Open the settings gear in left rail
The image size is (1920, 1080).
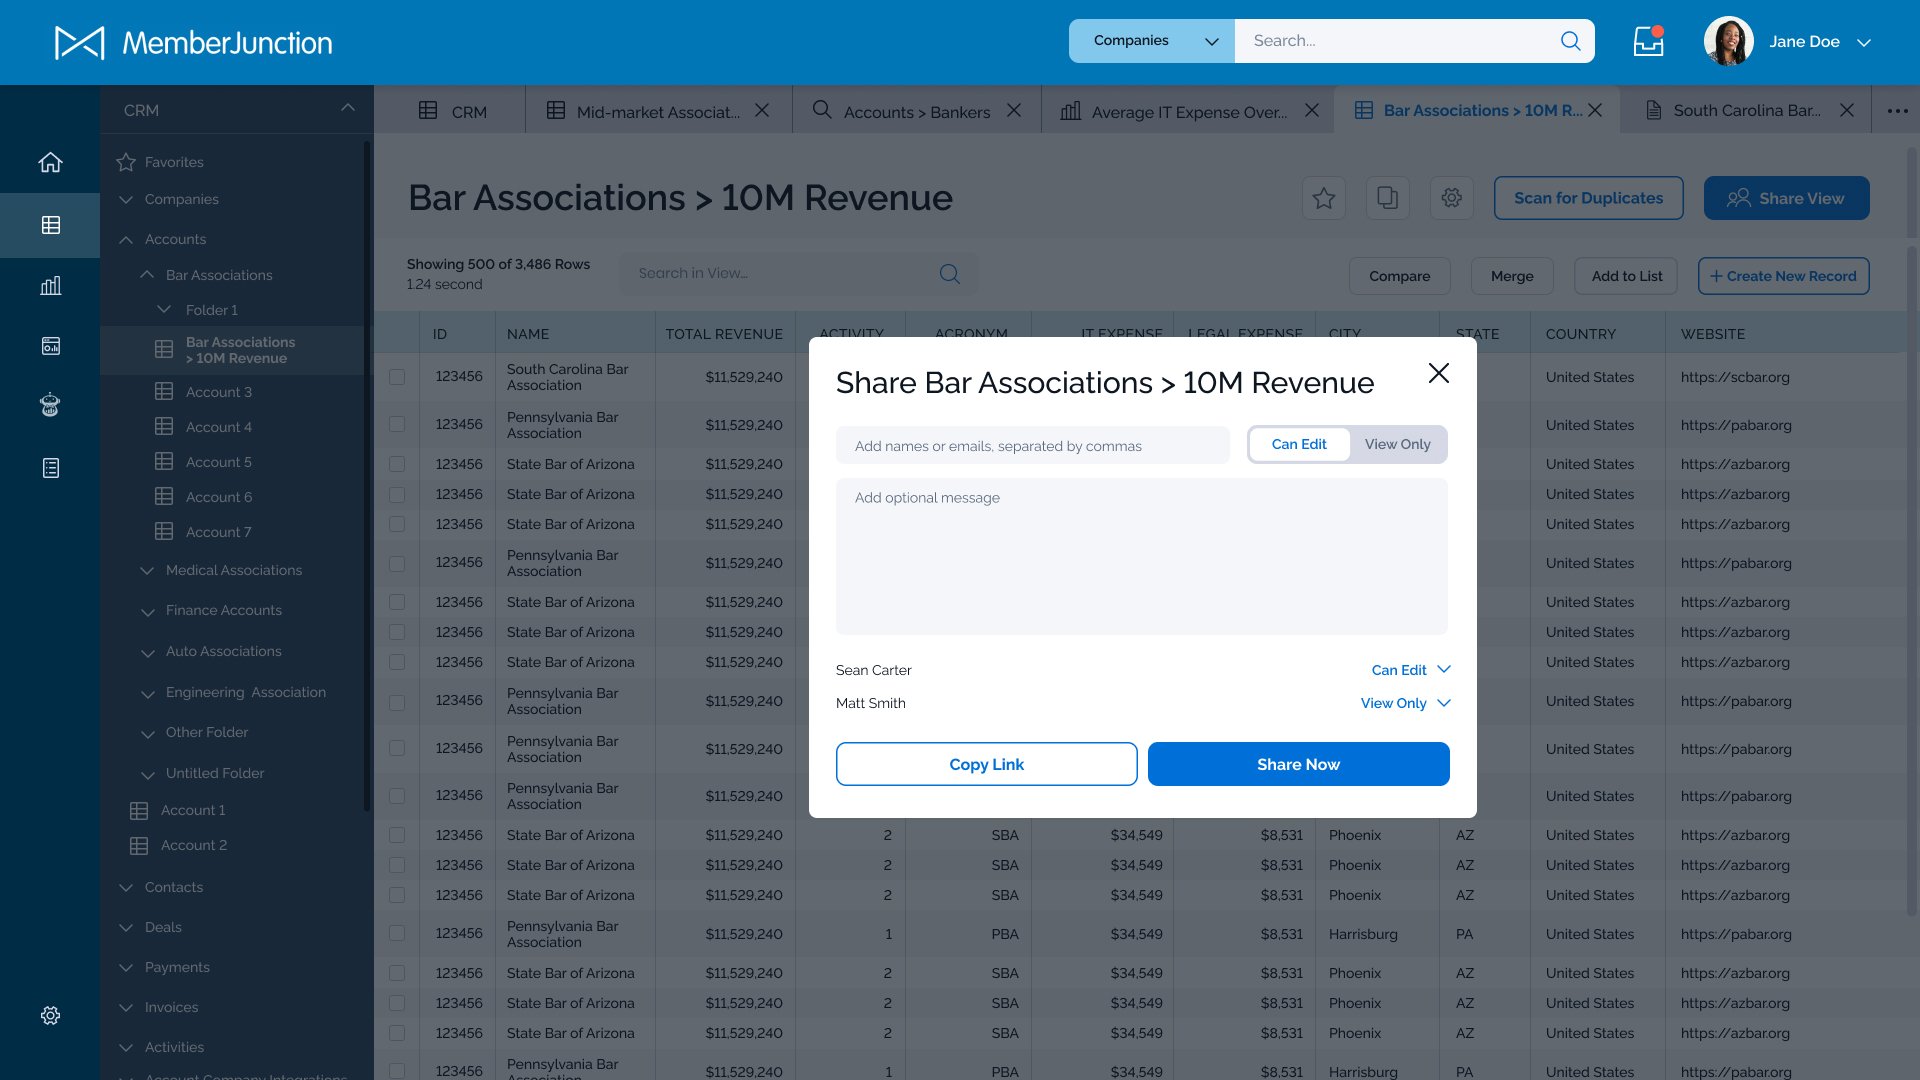click(x=50, y=1015)
